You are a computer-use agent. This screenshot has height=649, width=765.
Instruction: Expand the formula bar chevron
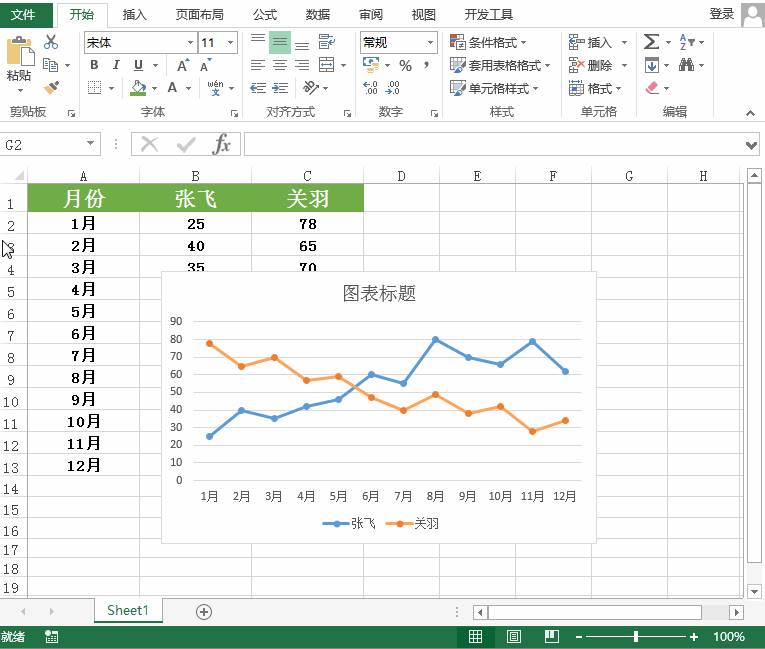pyautogui.click(x=751, y=145)
